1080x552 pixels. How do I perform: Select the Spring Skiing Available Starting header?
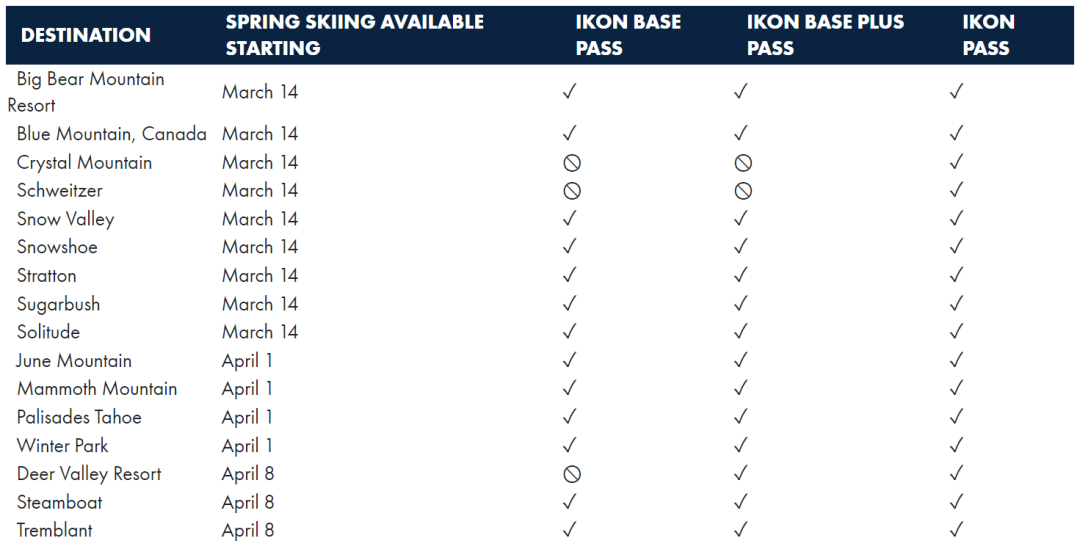pyautogui.click(x=354, y=35)
